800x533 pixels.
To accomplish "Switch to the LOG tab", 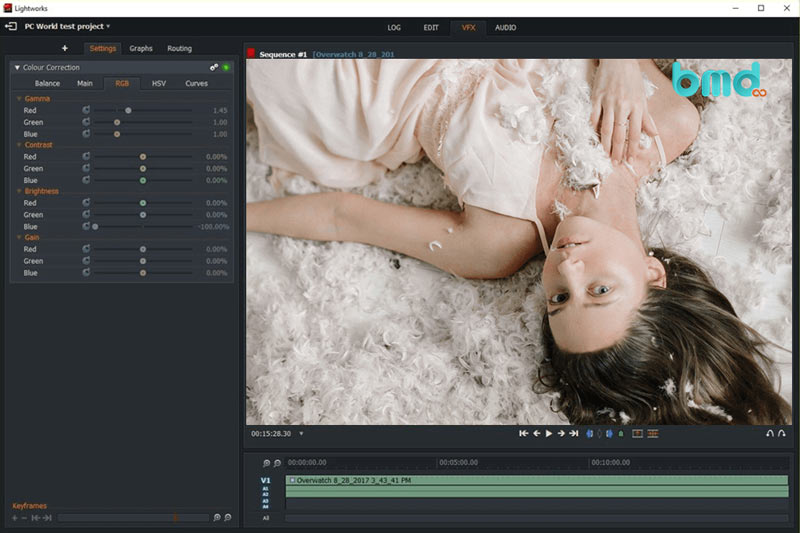I will pyautogui.click(x=394, y=28).
